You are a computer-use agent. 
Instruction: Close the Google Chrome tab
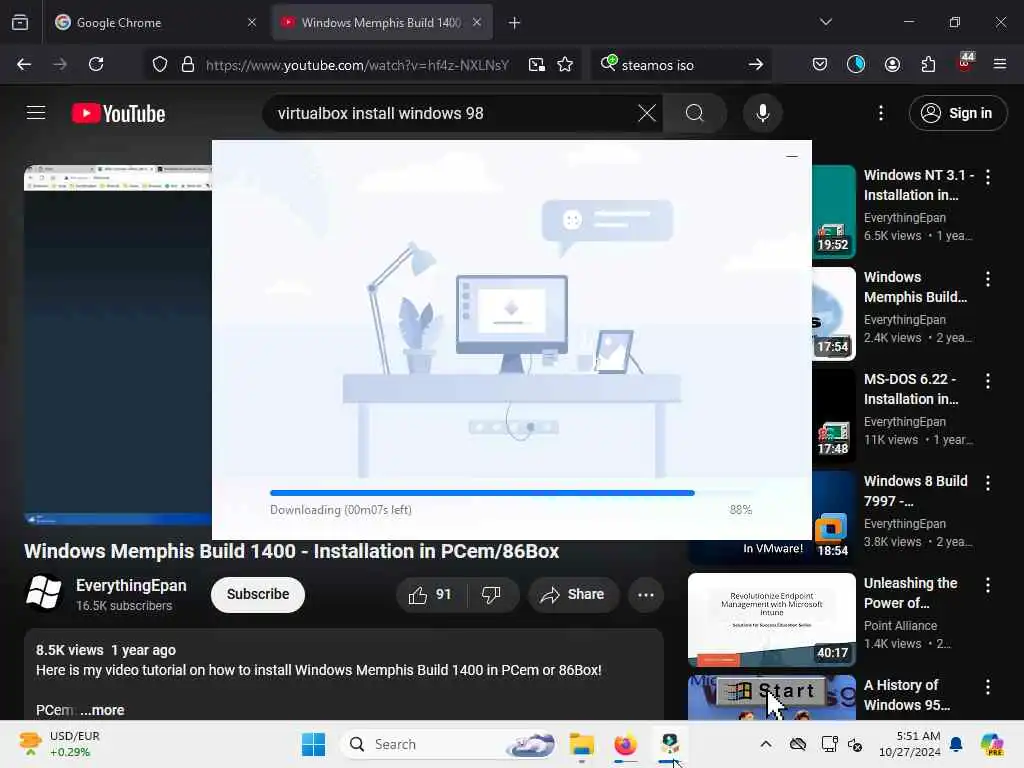252,22
